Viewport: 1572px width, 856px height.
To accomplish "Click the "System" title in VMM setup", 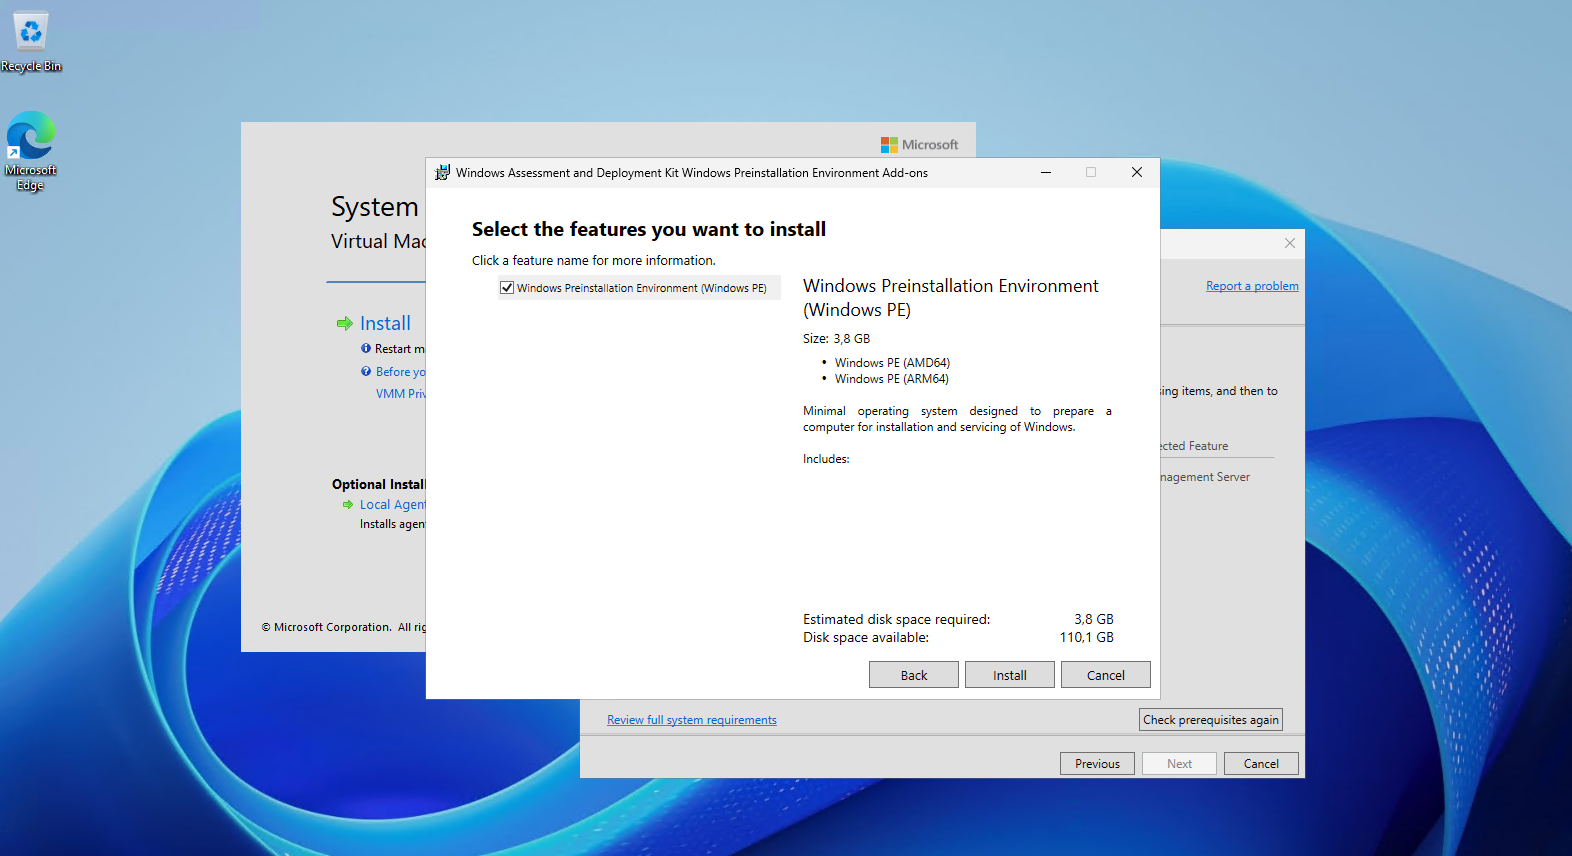I will (375, 207).
